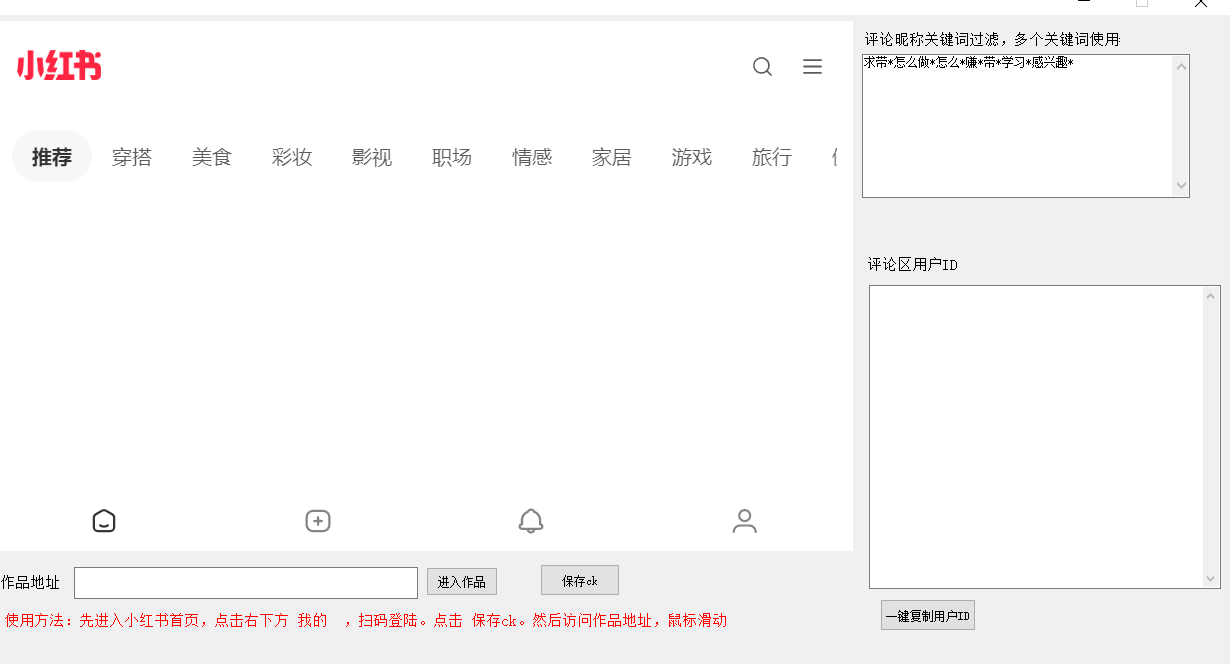Go to home via bottom smiley icon
This screenshot has height=664, width=1230.
pos(104,521)
